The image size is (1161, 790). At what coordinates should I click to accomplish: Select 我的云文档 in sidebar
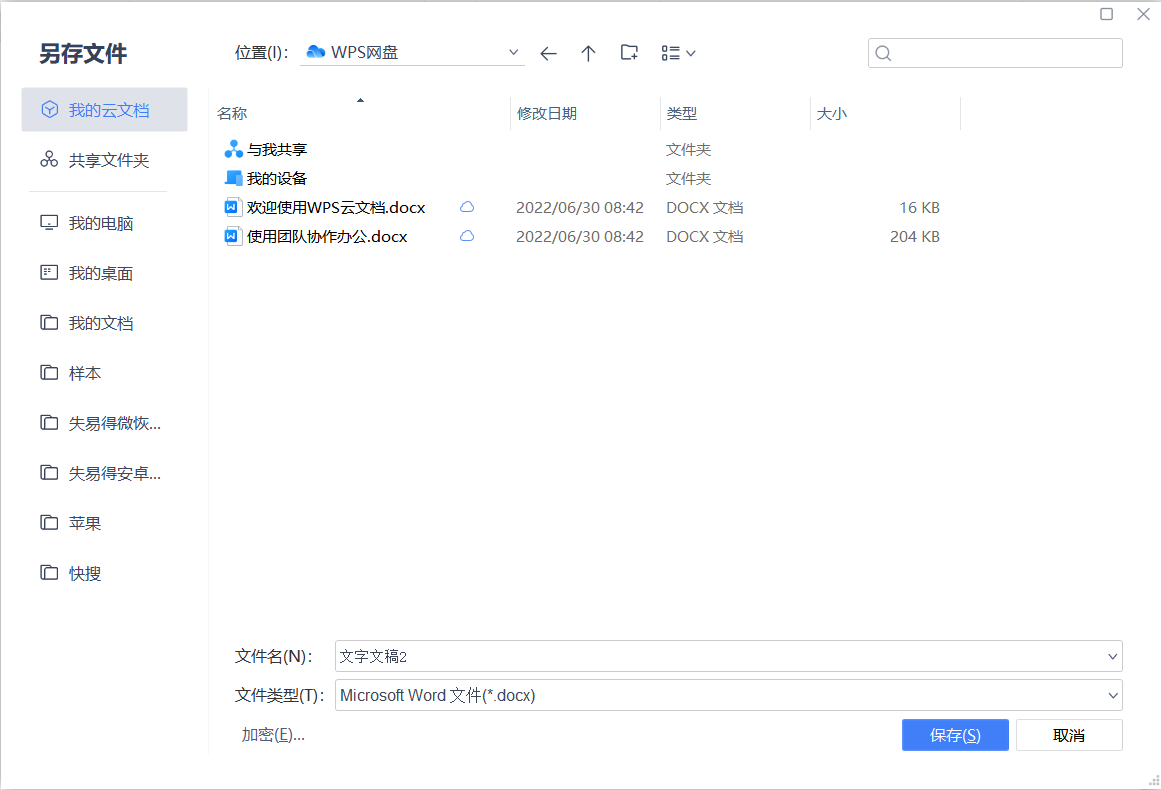[104, 110]
